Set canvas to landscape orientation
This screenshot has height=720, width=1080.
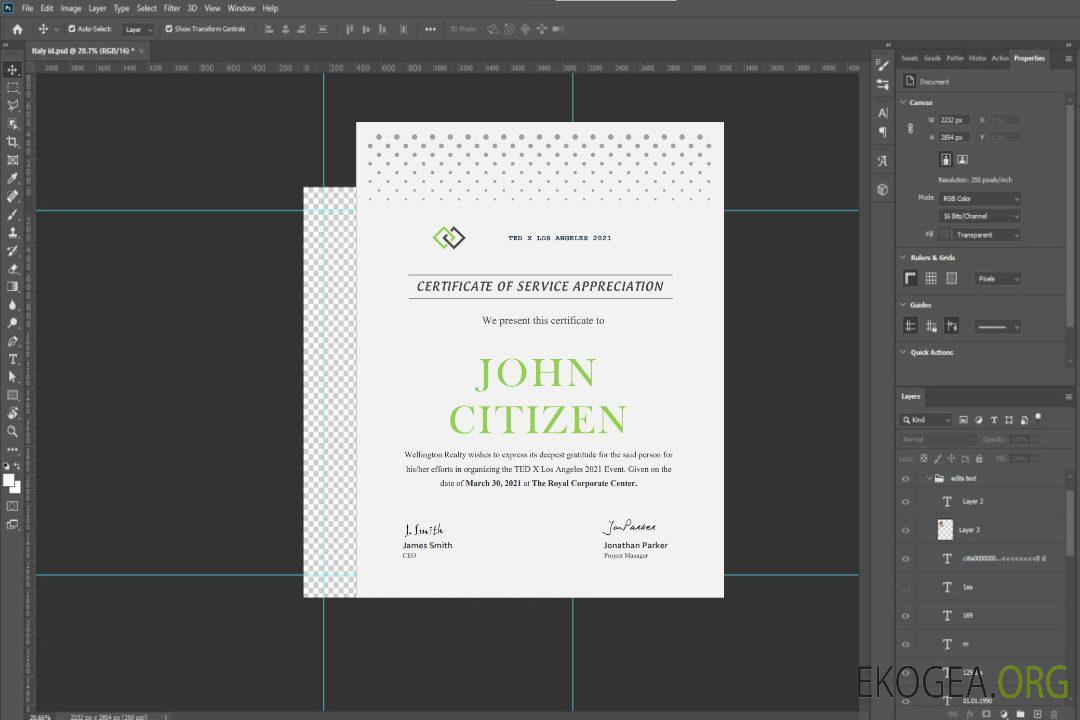(x=962, y=159)
